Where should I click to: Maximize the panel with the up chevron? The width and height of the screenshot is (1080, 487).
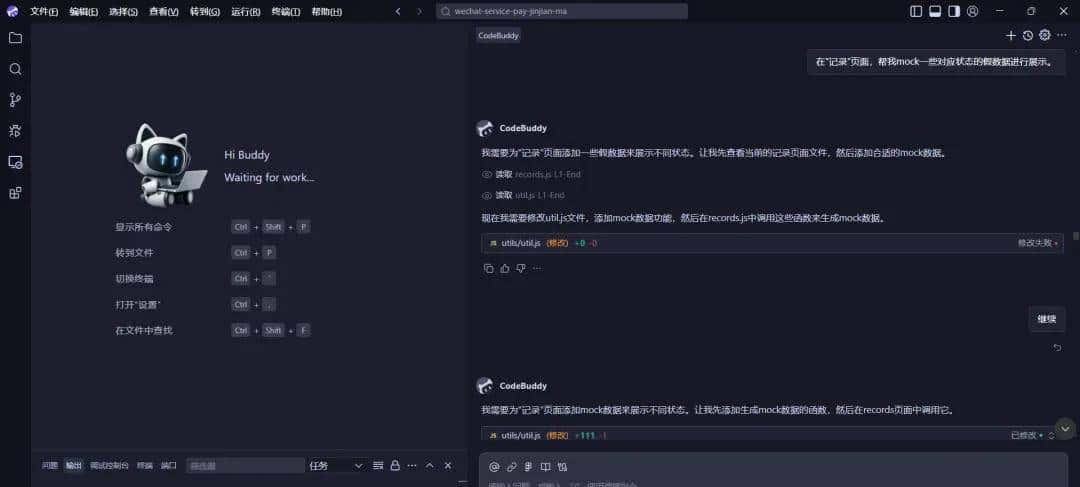(x=429, y=466)
